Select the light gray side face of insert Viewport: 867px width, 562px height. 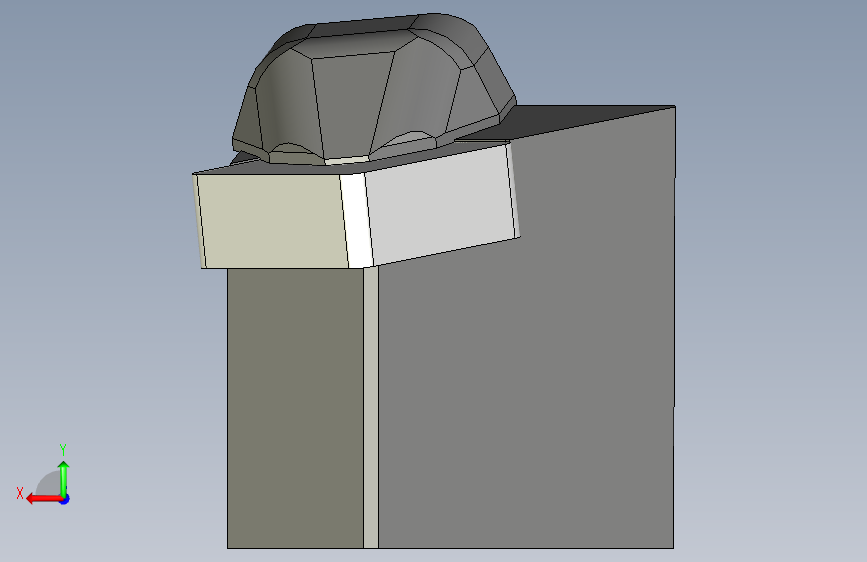[440, 204]
